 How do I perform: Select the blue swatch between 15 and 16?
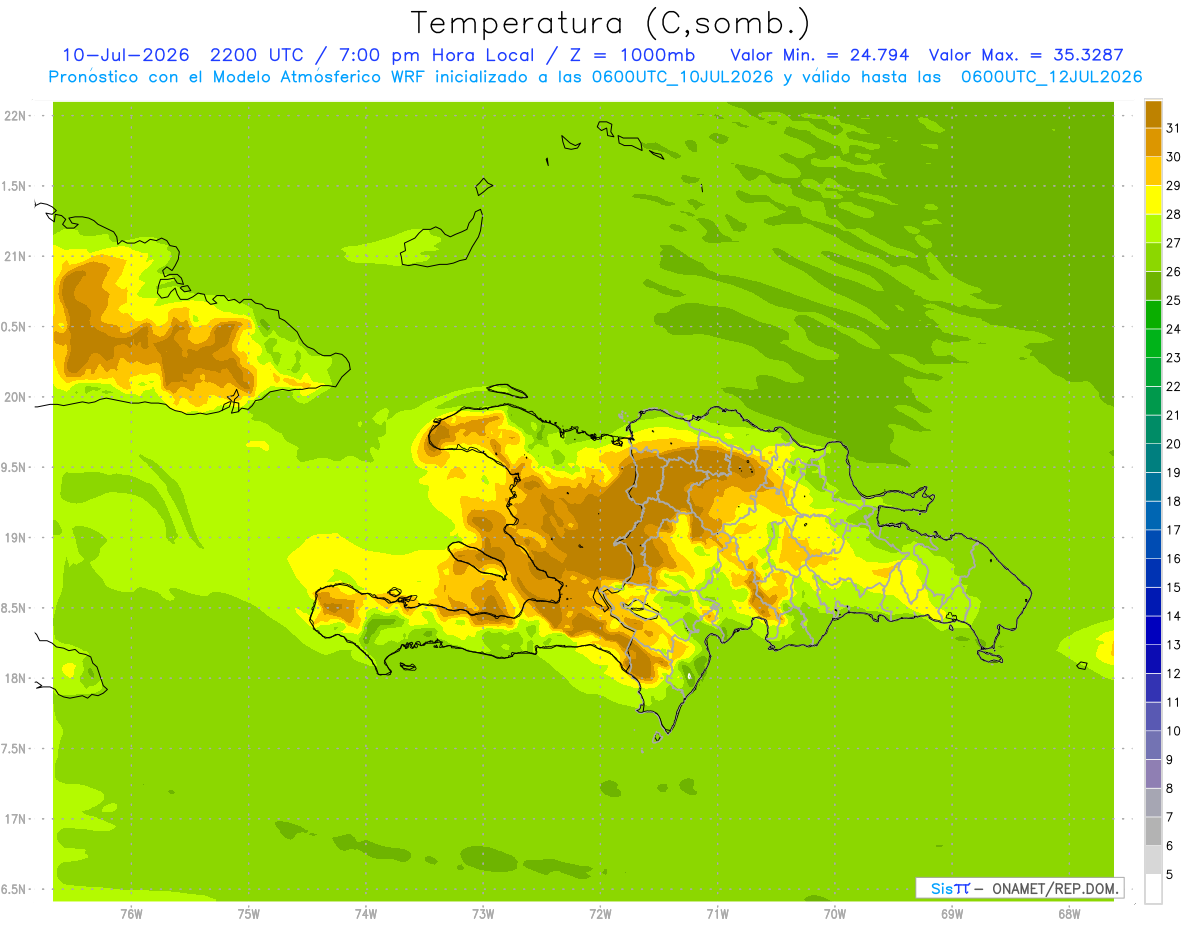click(x=1153, y=573)
